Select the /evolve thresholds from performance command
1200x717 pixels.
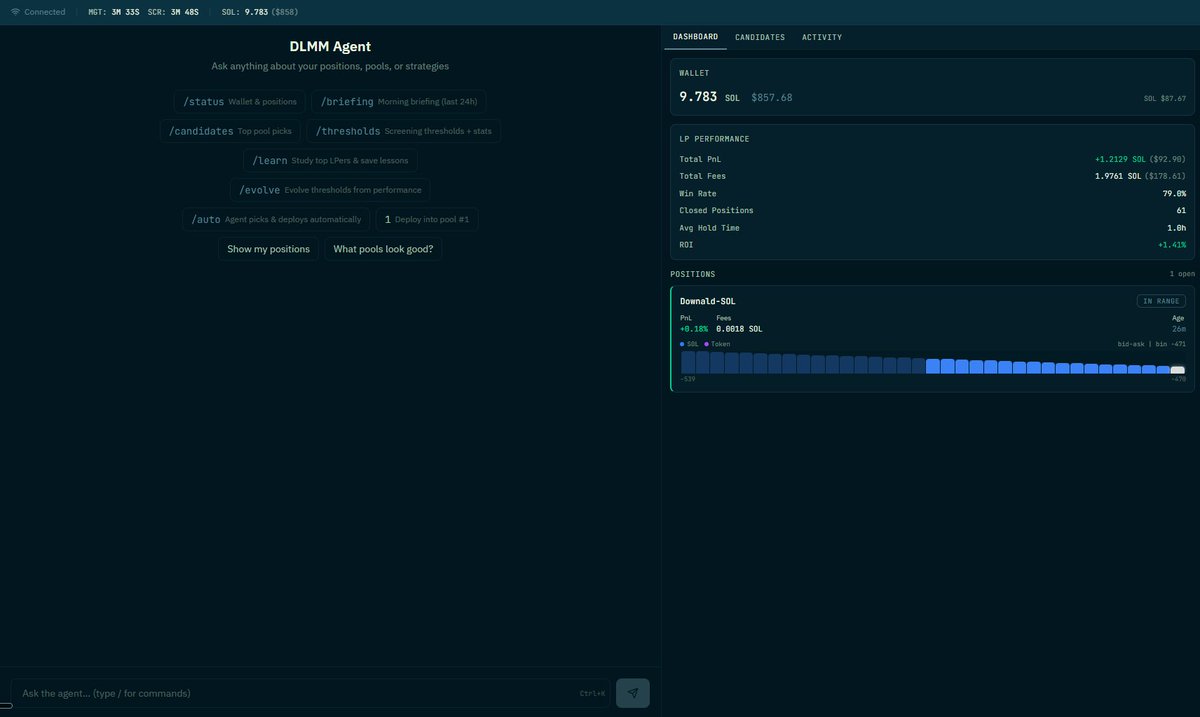[330, 188]
